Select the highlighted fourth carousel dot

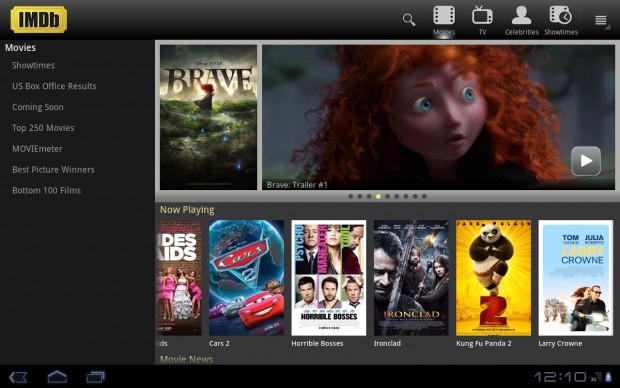click(x=378, y=197)
